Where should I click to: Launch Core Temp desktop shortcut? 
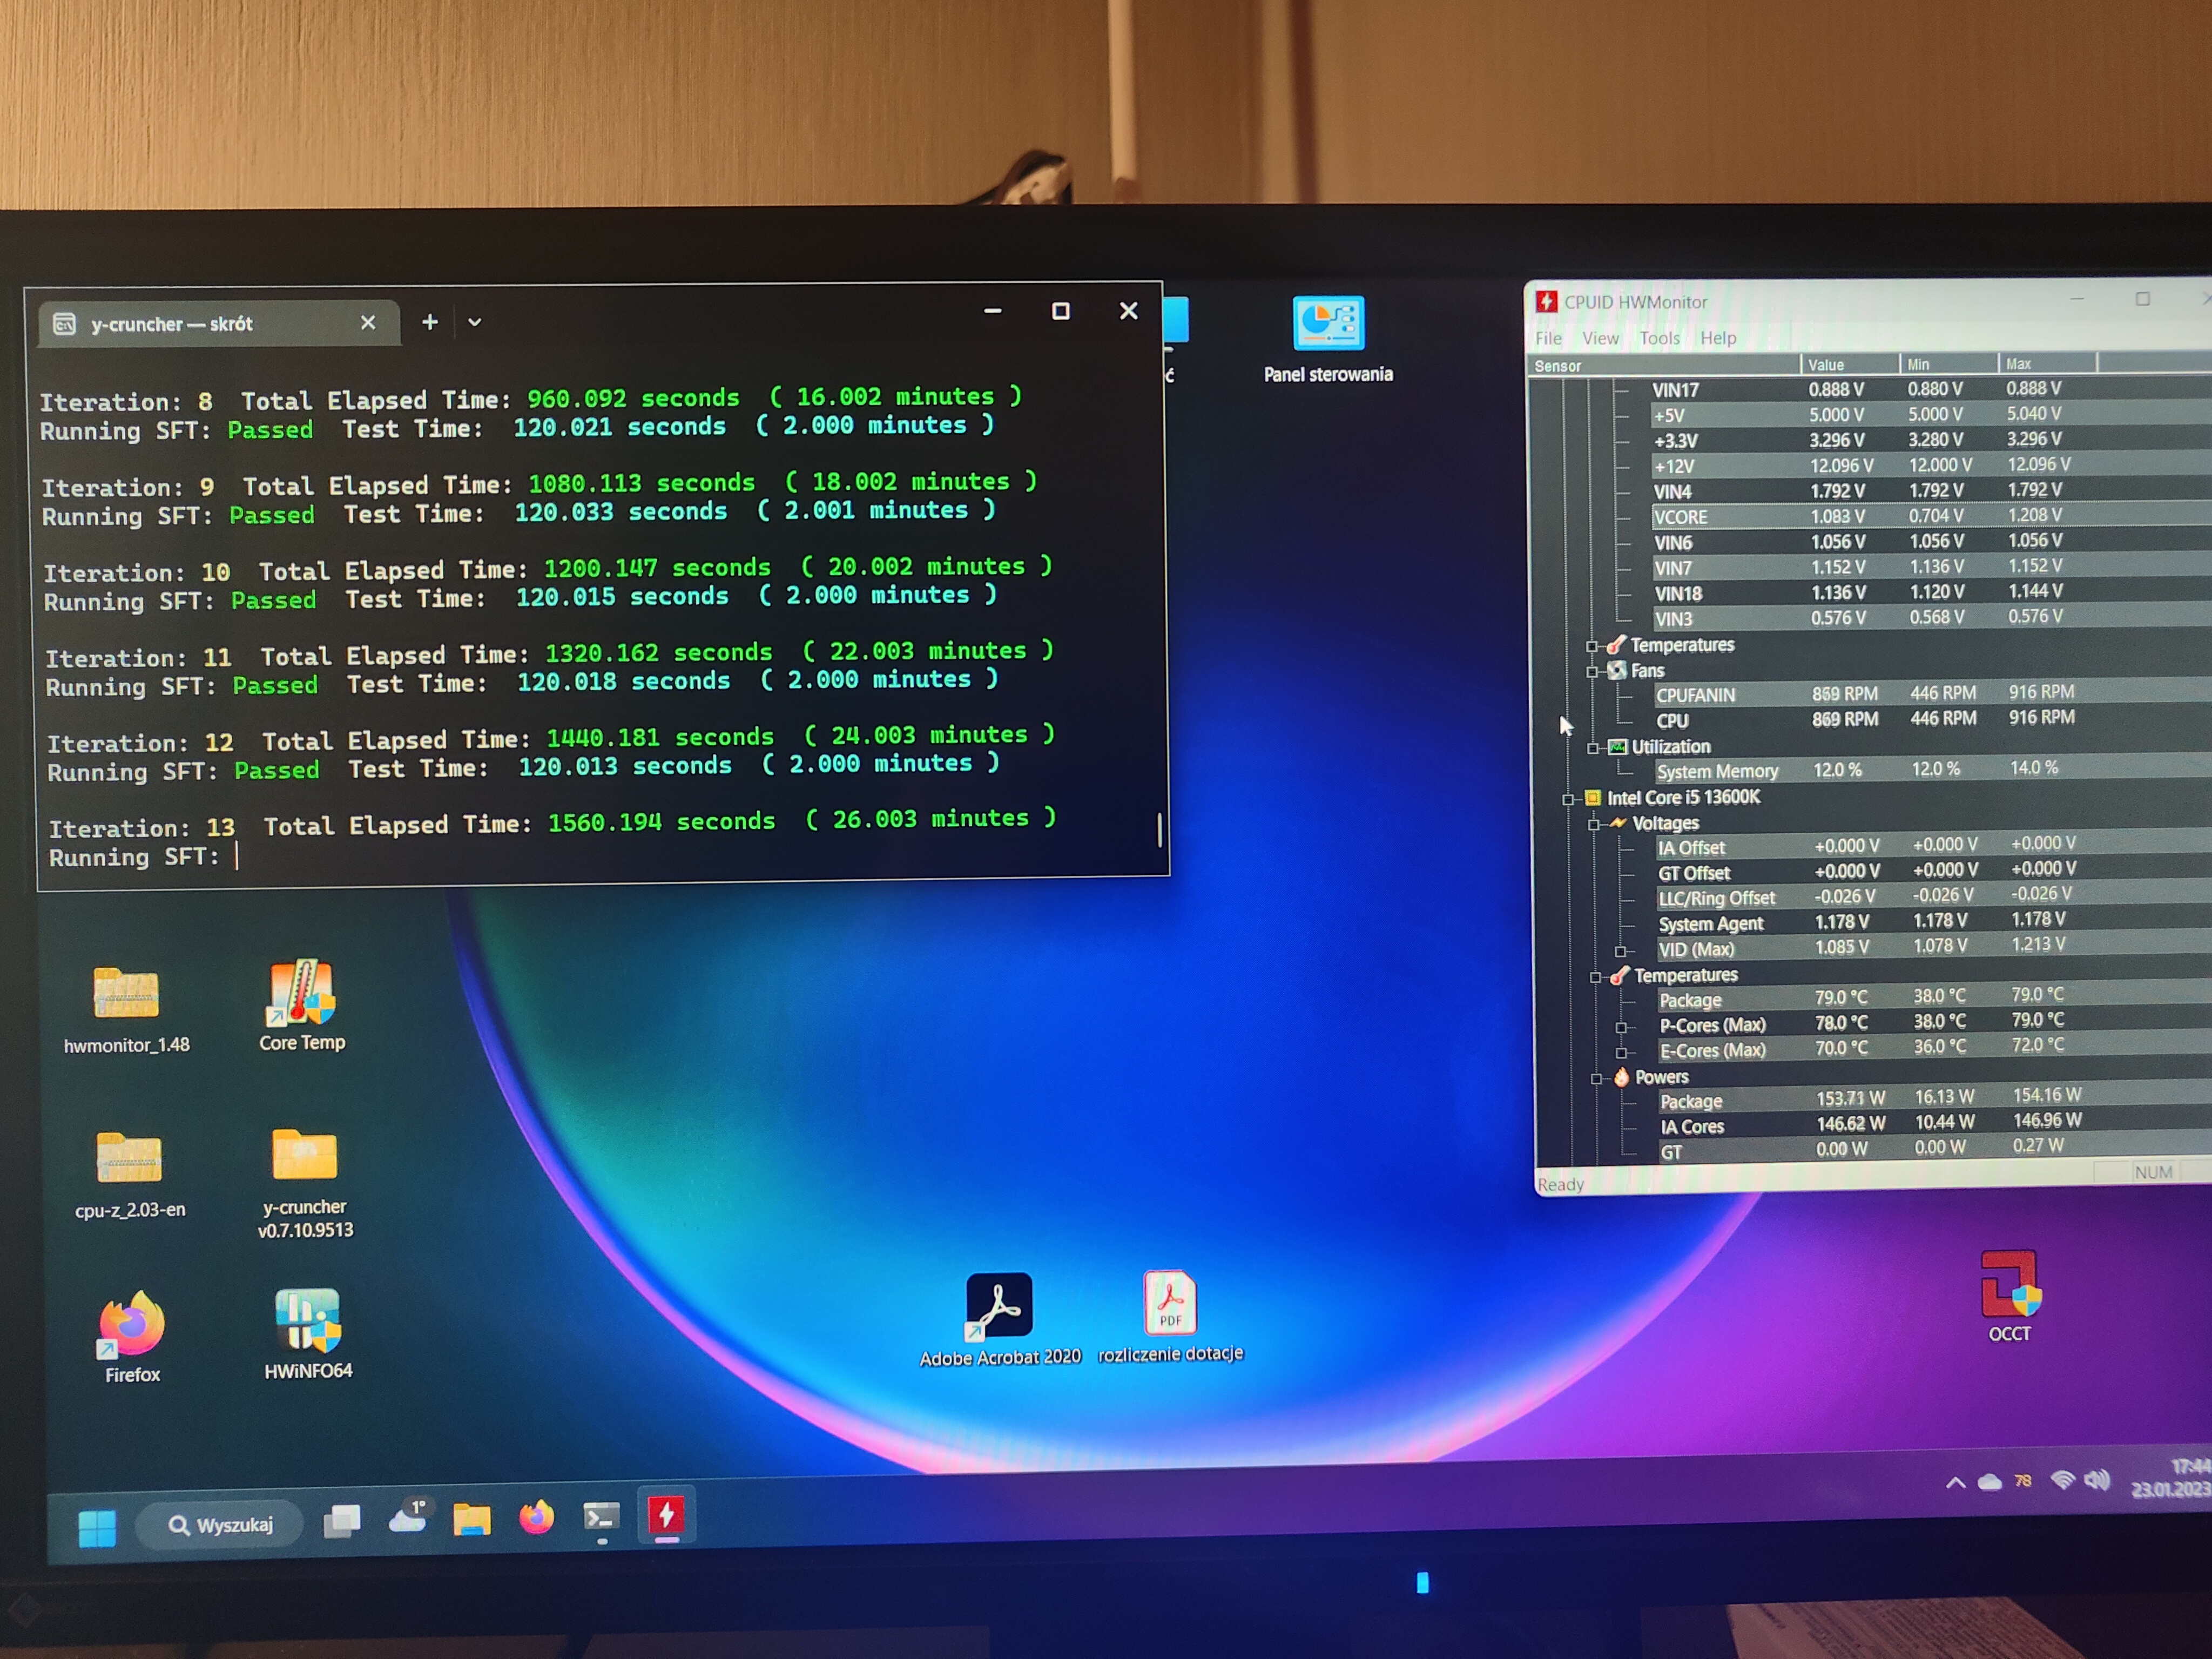pos(302,1004)
